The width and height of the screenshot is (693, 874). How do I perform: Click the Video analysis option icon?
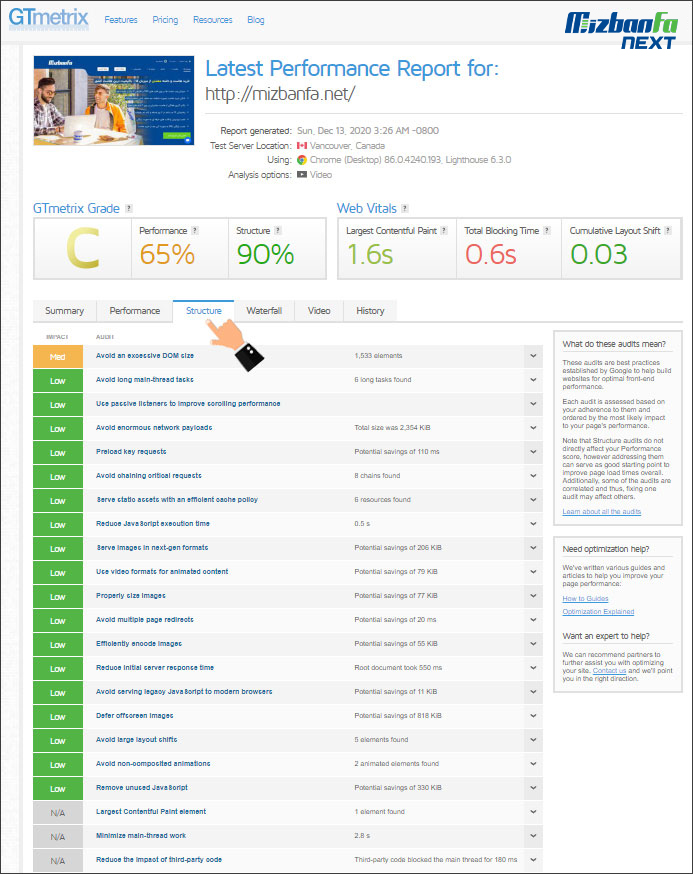pyautogui.click(x=302, y=174)
